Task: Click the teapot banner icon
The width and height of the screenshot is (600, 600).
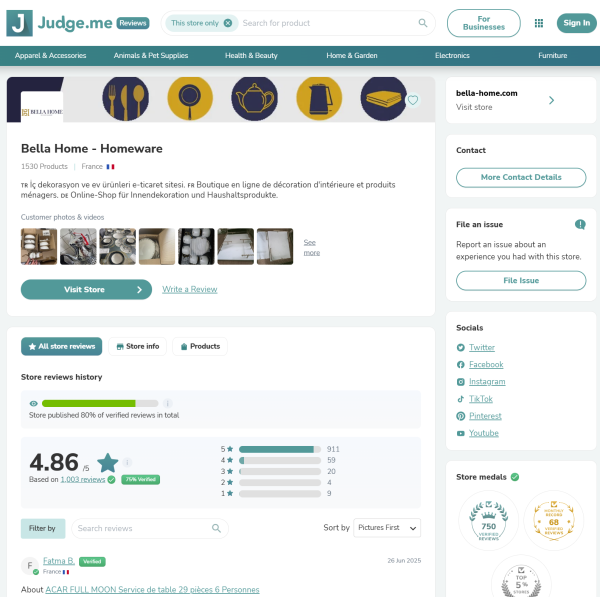Action: tap(254, 99)
